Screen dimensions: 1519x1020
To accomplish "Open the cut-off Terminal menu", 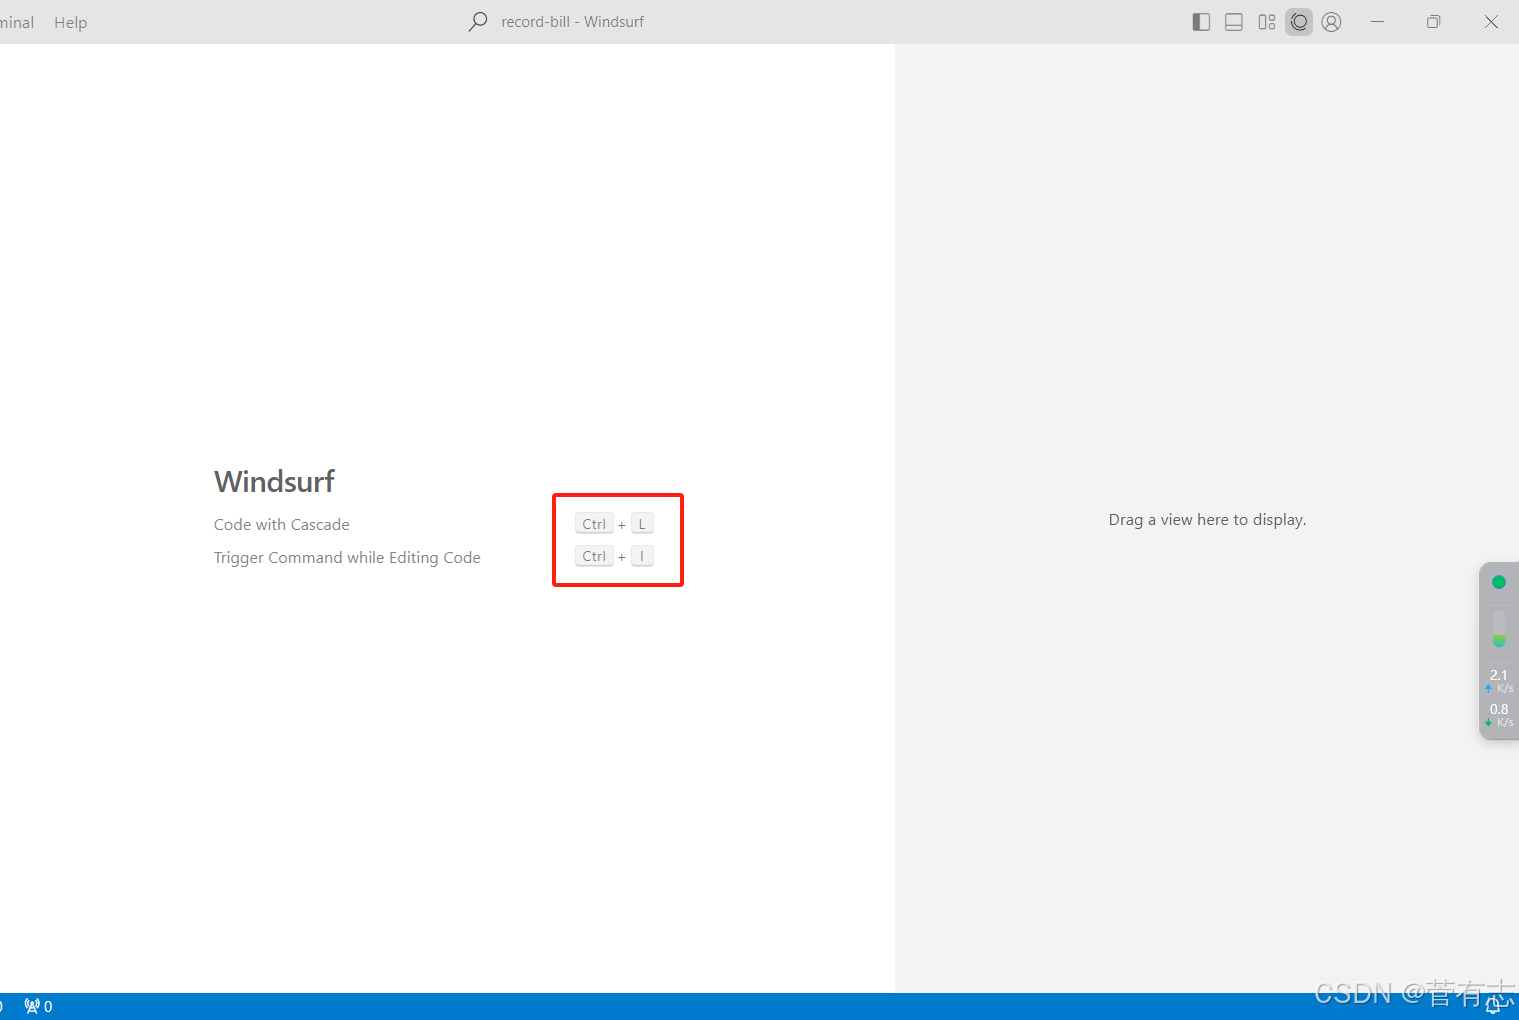I will click(17, 22).
